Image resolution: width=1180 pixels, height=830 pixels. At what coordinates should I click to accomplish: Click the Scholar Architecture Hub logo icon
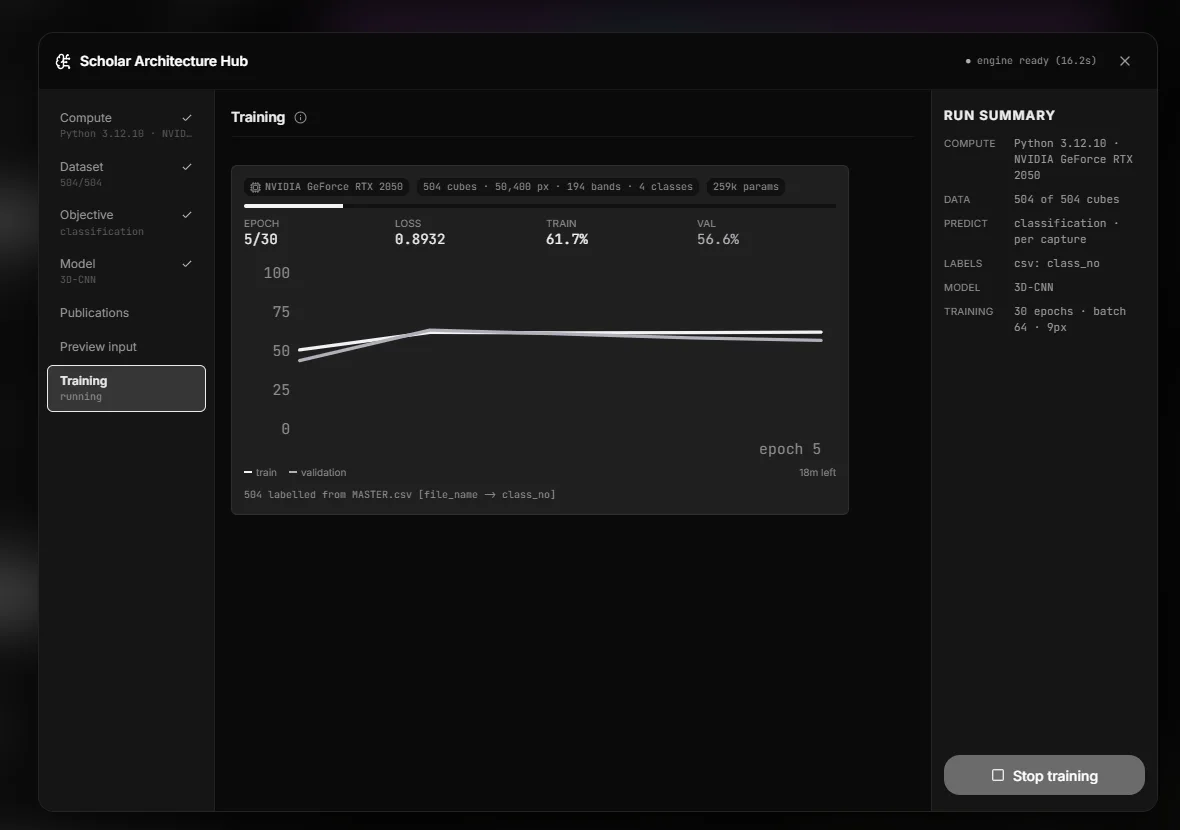pyautogui.click(x=63, y=61)
